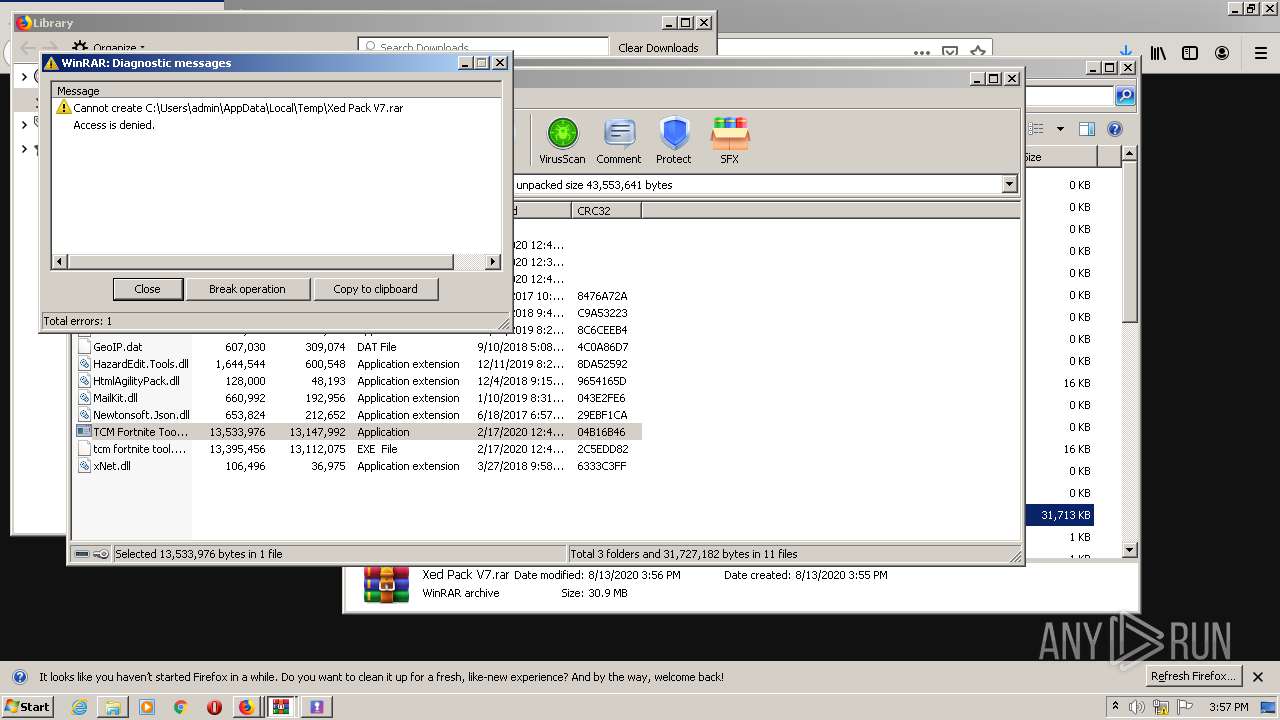Click the SFX archive icon

click(x=730, y=140)
